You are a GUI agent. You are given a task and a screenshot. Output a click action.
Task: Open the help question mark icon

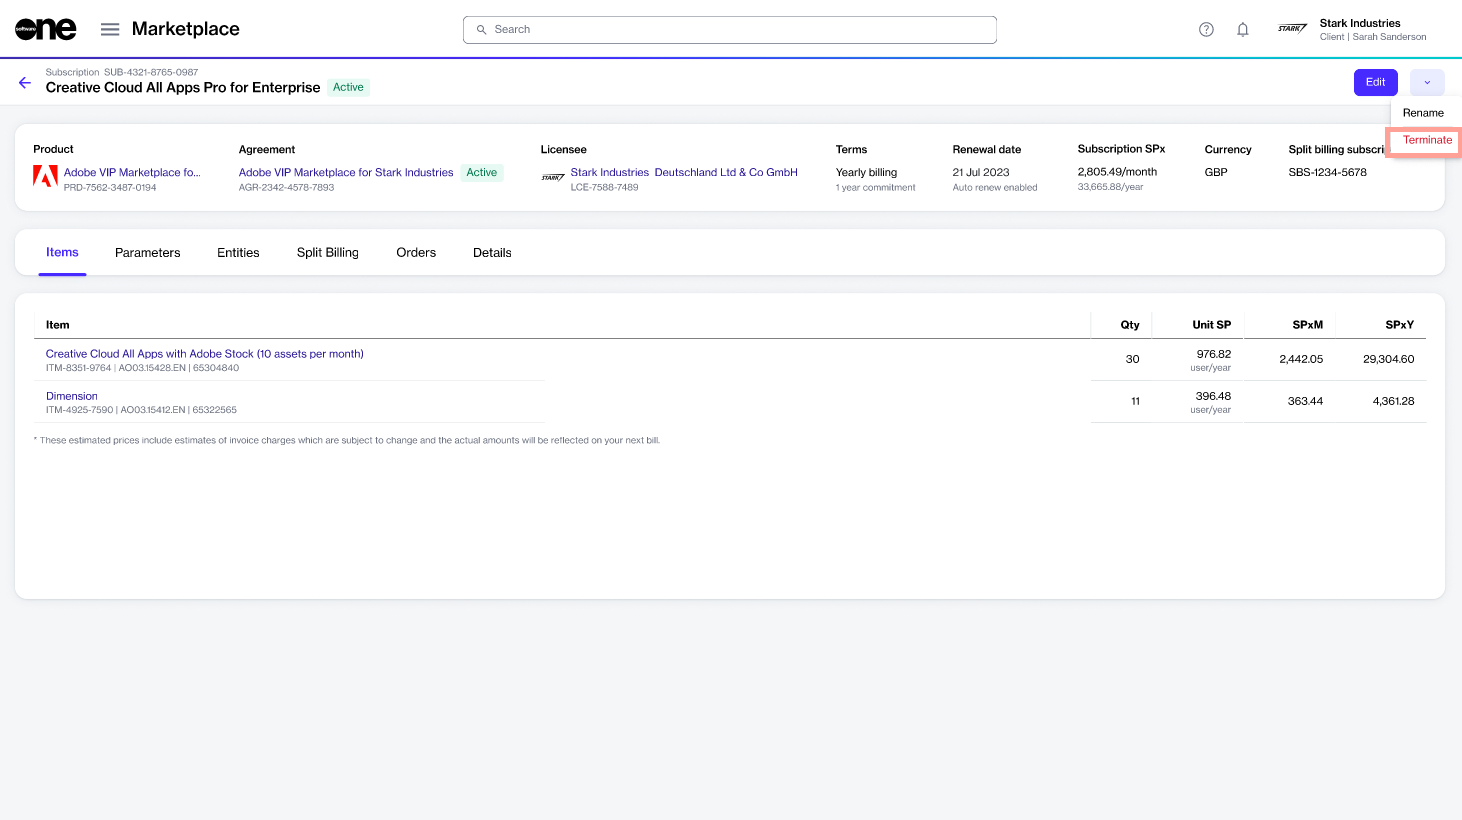pos(1206,29)
